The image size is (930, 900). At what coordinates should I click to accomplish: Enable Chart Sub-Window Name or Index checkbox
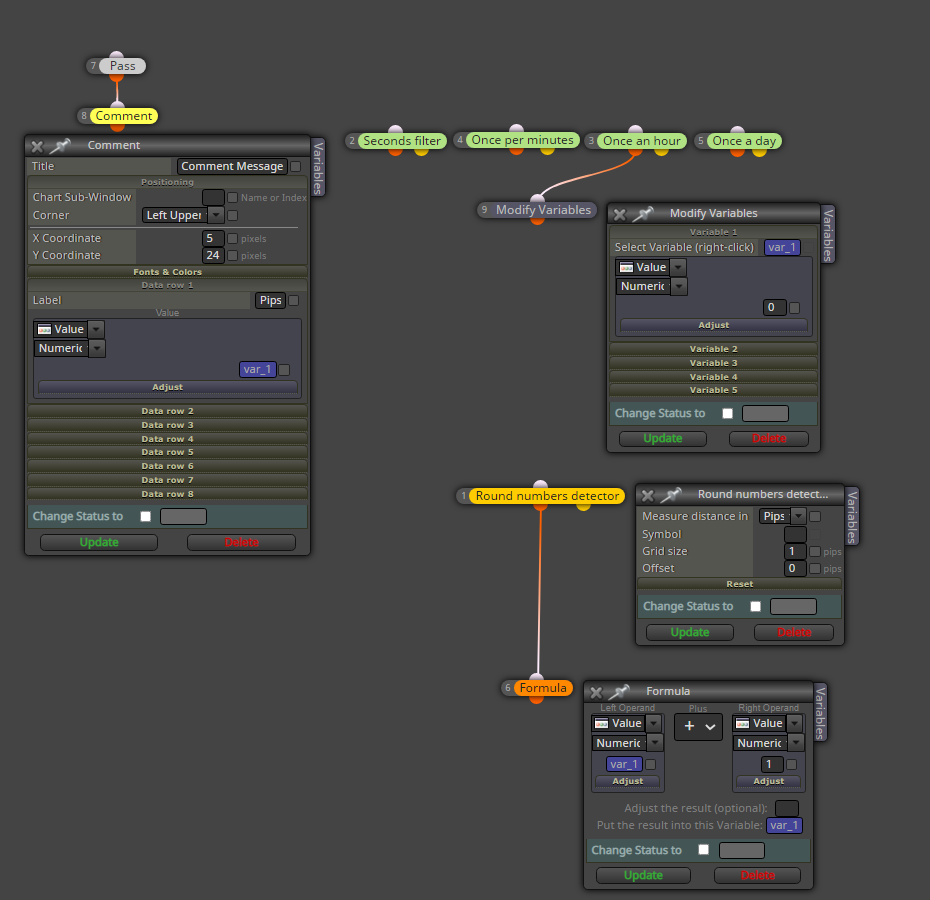click(x=232, y=198)
